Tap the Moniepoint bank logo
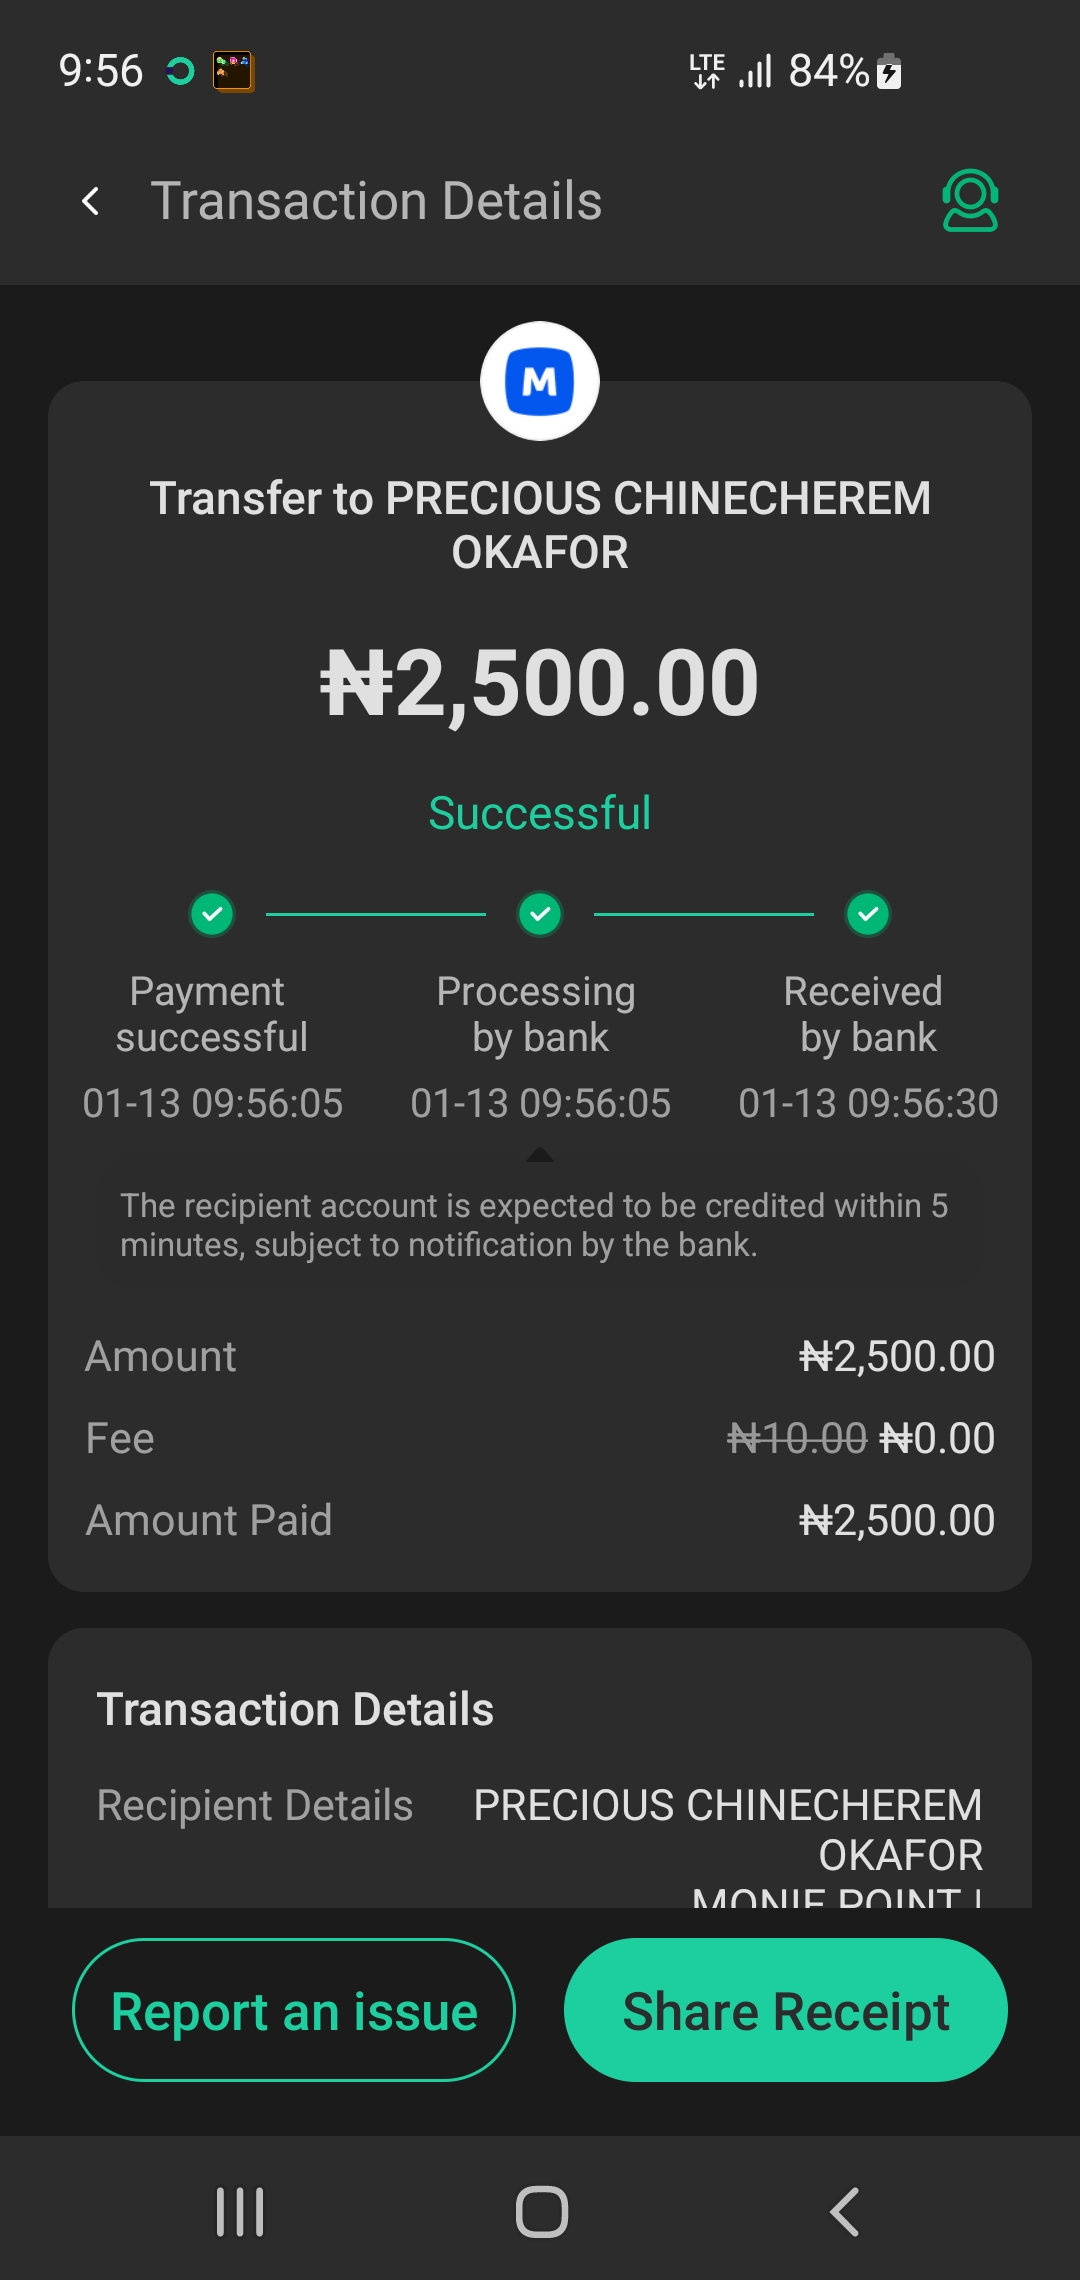This screenshot has width=1080, height=2280. [x=540, y=381]
